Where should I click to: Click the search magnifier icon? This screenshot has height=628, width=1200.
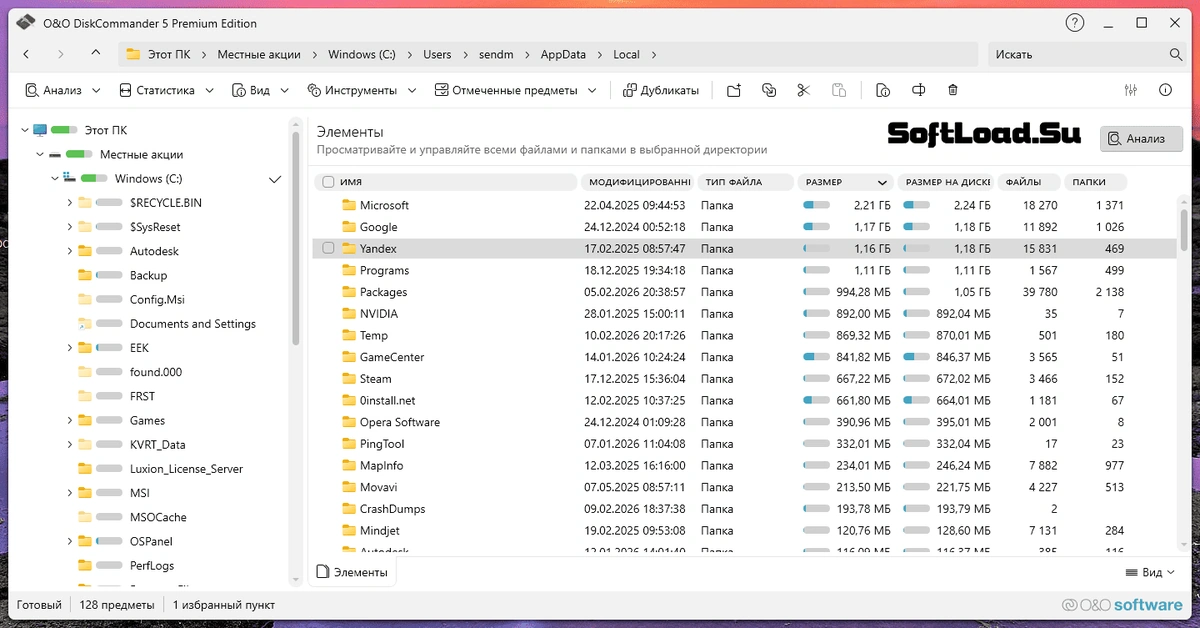(1176, 54)
